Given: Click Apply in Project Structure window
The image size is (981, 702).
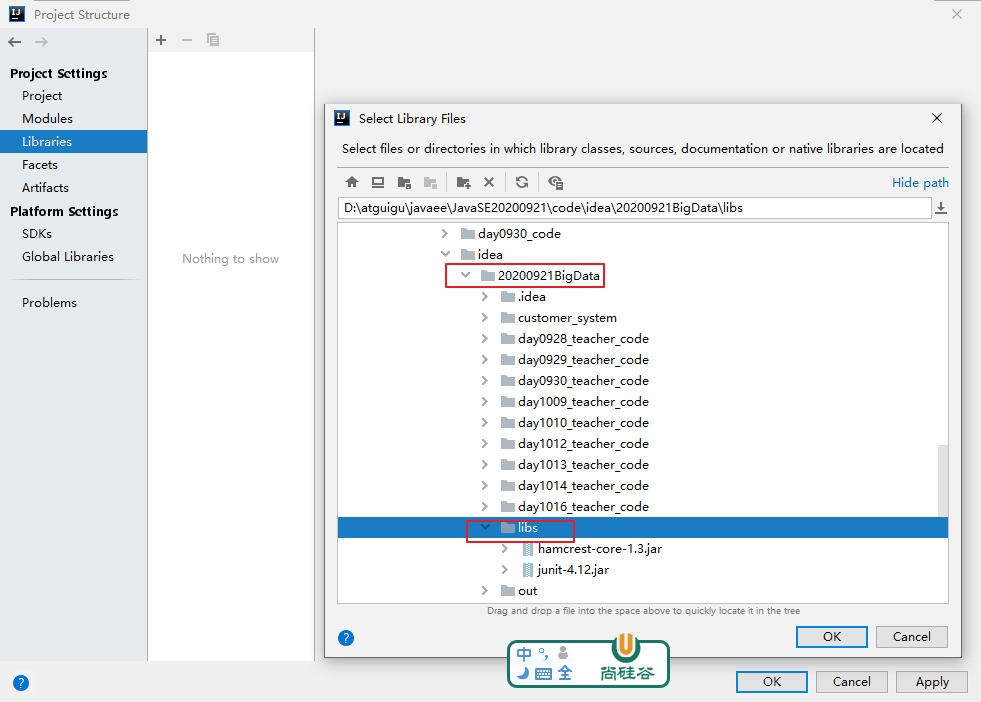Looking at the screenshot, I should (932, 681).
